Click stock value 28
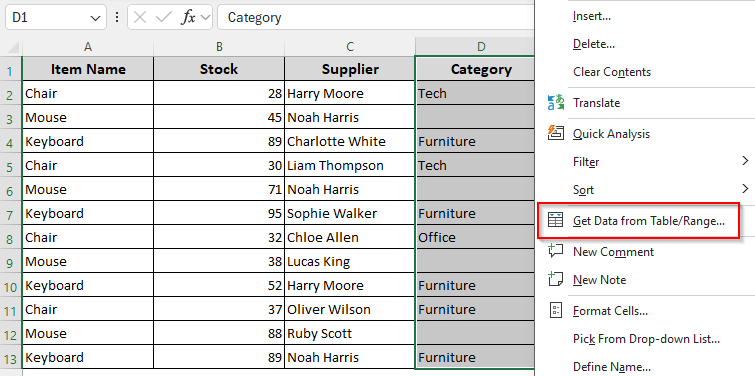The image size is (755, 376). pyautogui.click(x=219, y=93)
